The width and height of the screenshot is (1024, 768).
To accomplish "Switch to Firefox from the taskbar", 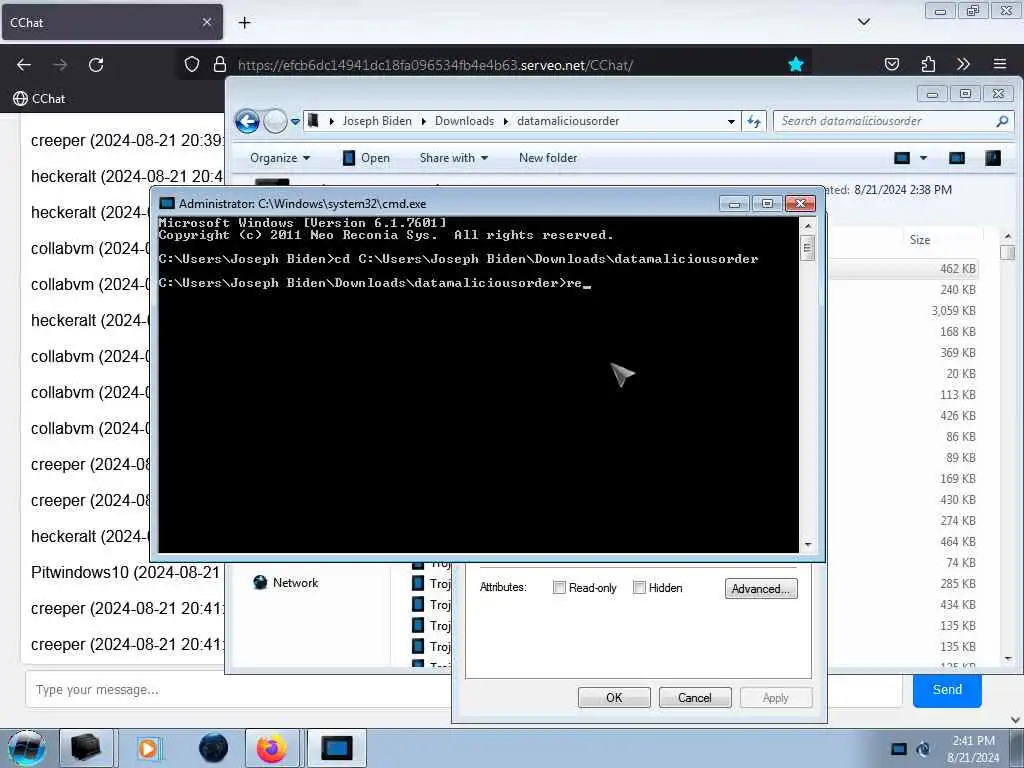I will click(272, 748).
